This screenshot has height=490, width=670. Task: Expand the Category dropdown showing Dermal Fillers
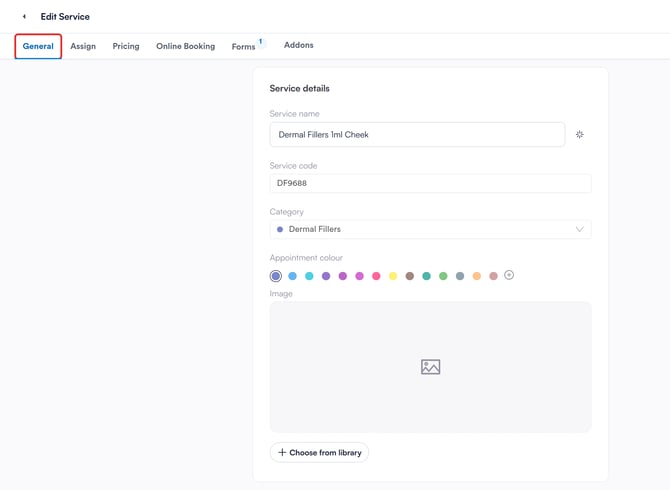[x=430, y=229]
